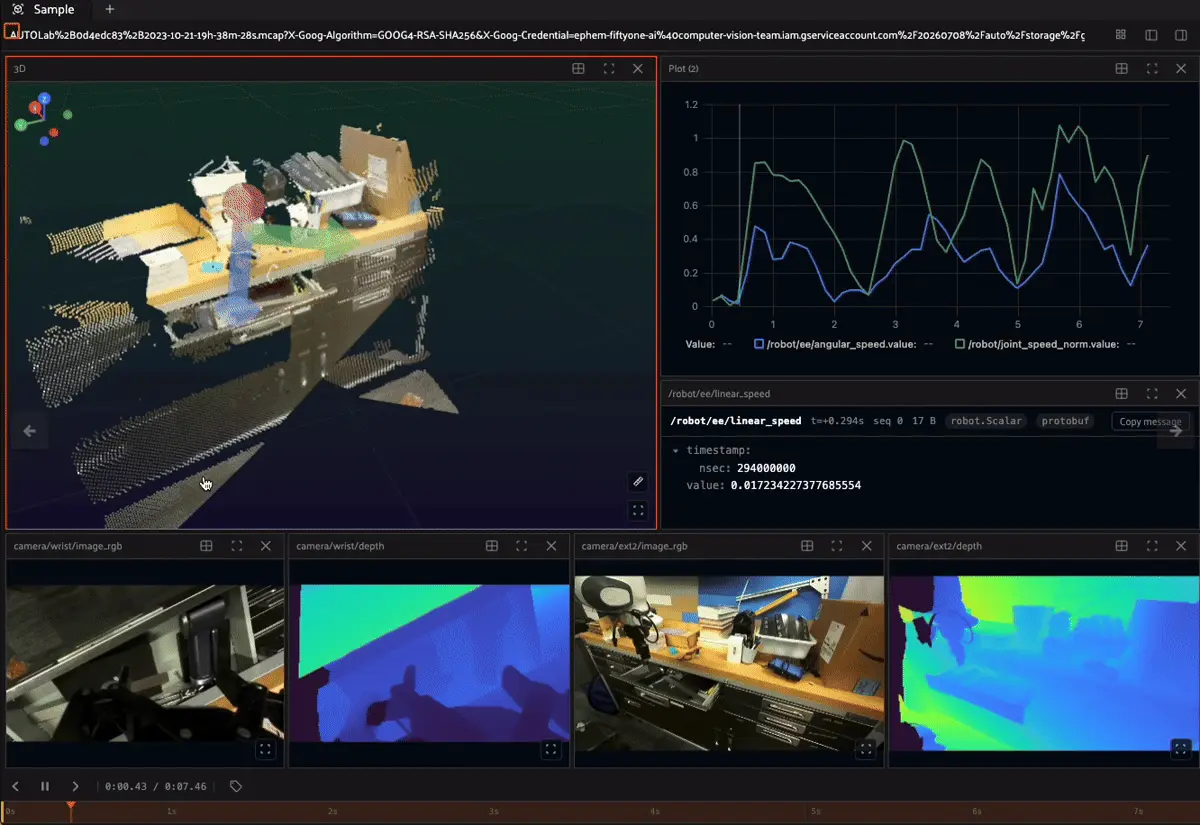Add a new tab with plus button
Image resolution: width=1200 pixels, height=825 pixels.
click(x=110, y=9)
